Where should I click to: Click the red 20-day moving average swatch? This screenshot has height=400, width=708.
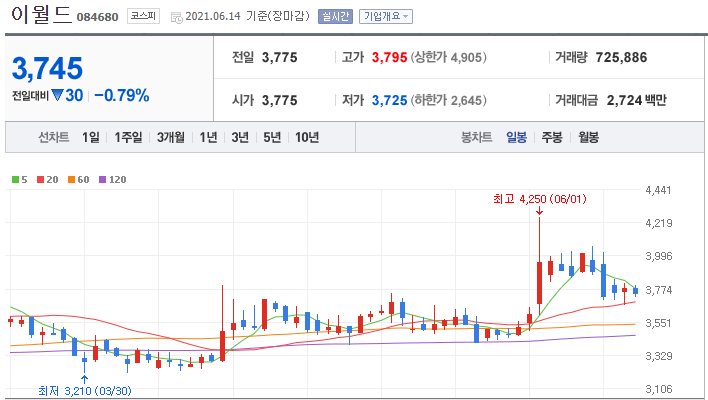(41, 180)
